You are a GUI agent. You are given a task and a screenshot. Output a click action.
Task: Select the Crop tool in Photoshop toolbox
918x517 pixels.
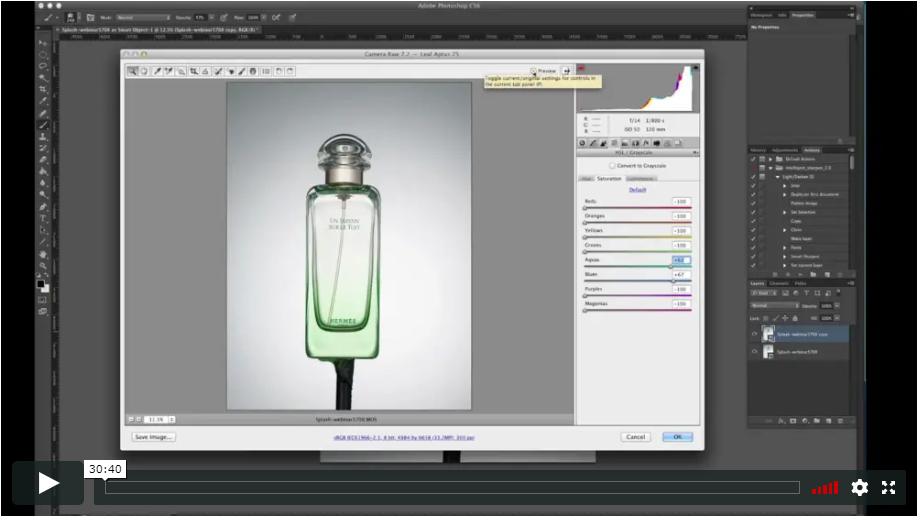[43, 90]
